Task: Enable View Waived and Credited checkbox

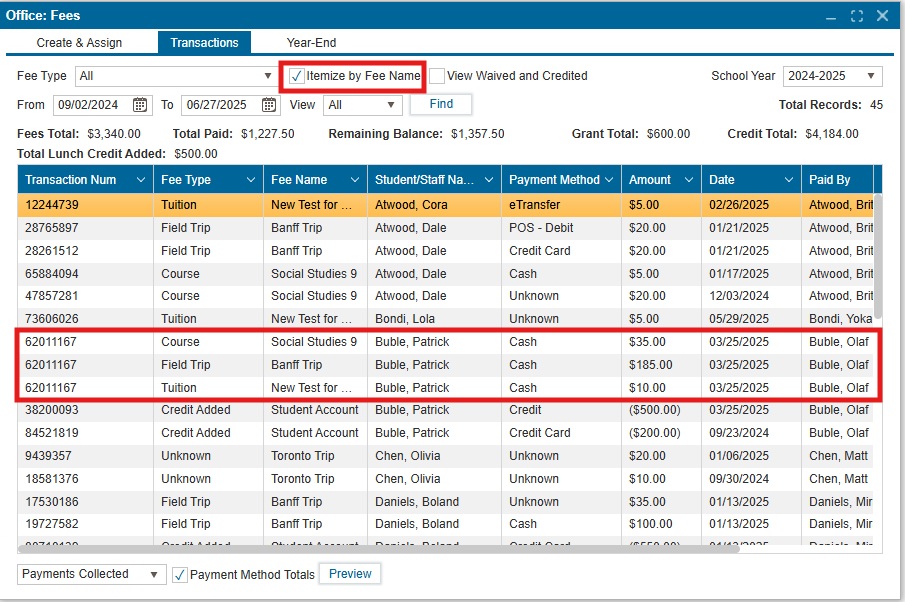Action: click(x=437, y=76)
